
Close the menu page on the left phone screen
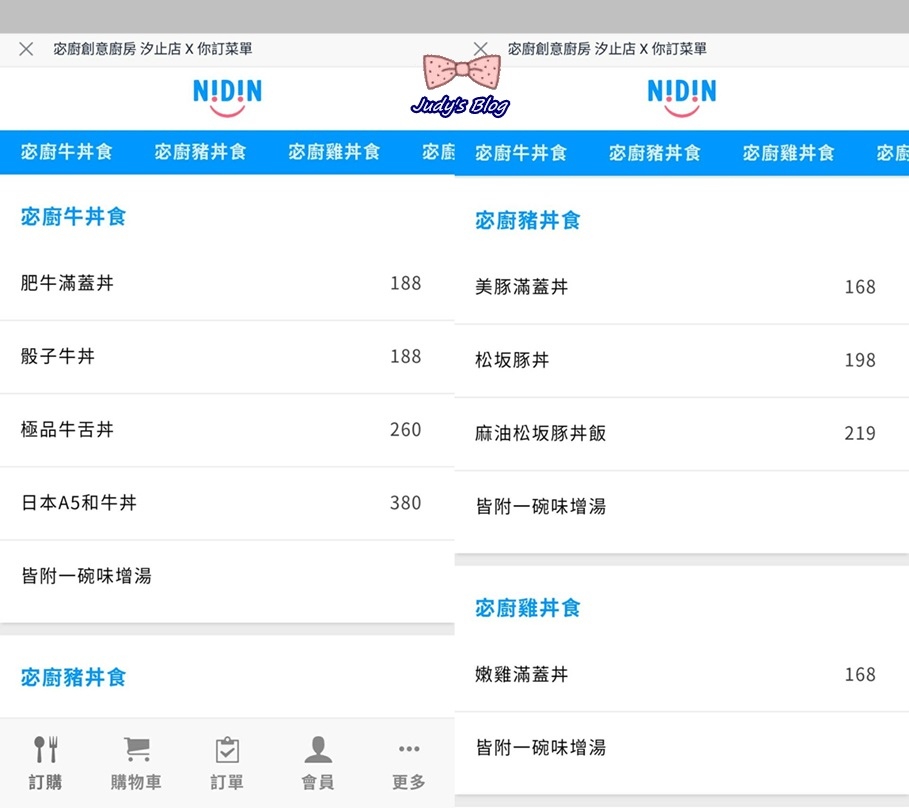(x=26, y=49)
